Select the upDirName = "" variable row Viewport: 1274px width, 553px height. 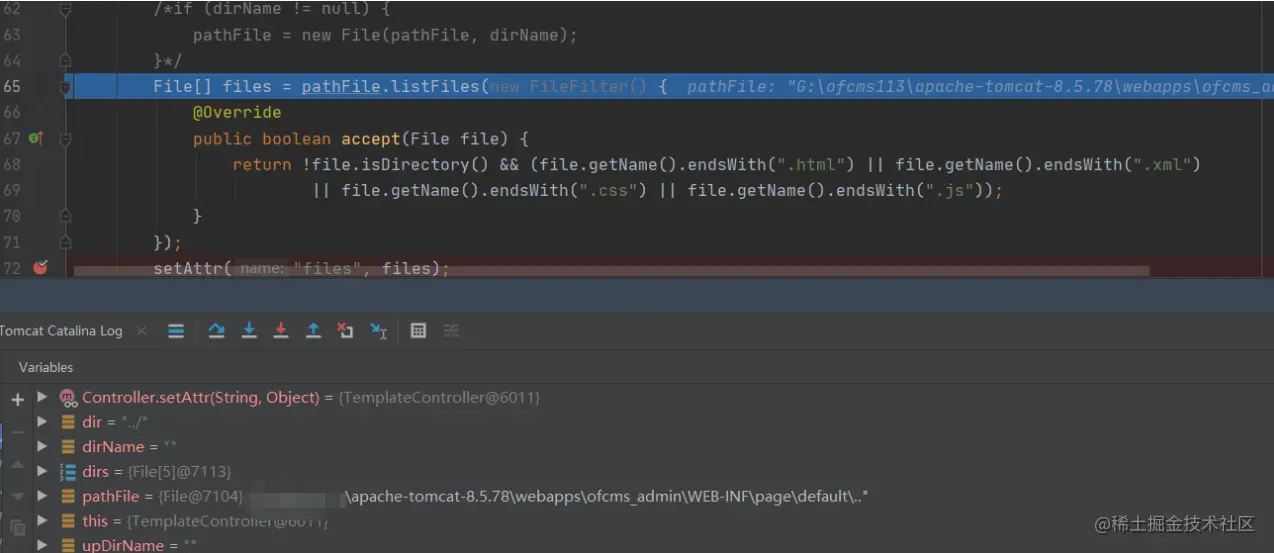[x=655, y=544]
